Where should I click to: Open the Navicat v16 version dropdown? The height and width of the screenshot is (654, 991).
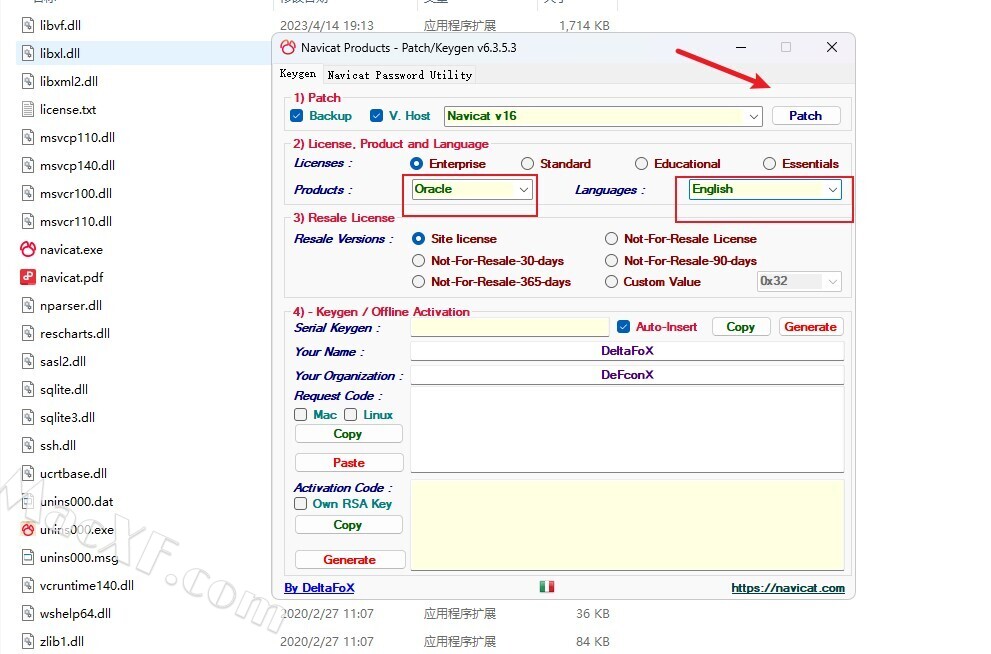point(603,116)
